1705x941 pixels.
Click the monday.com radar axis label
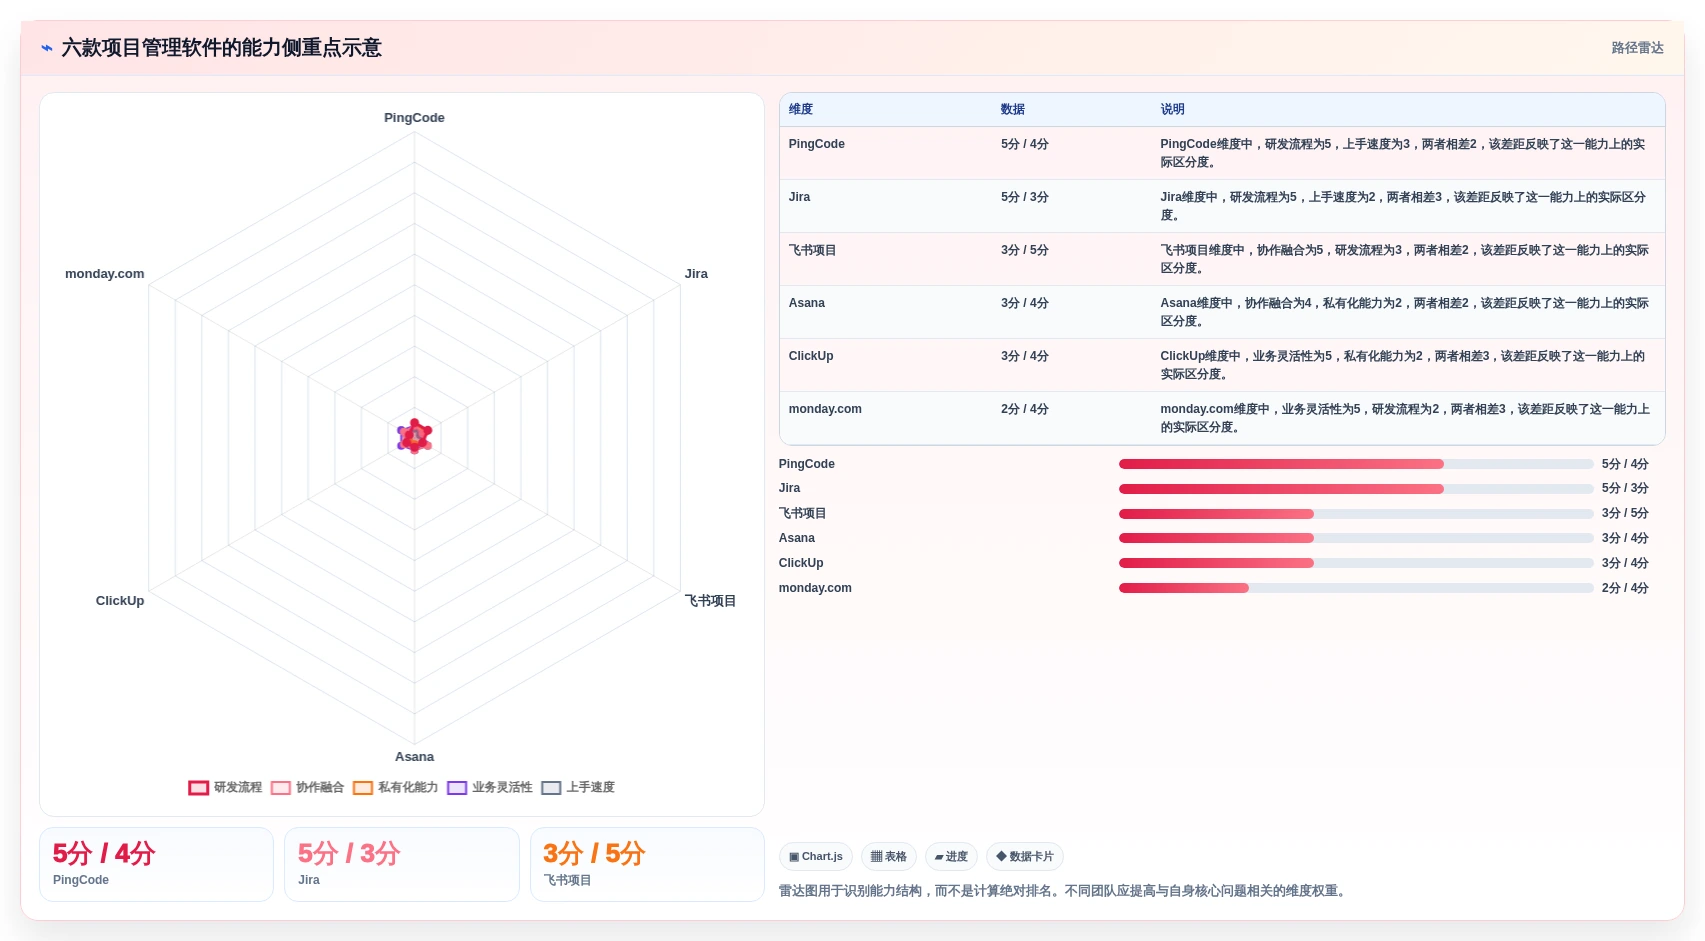(x=104, y=274)
